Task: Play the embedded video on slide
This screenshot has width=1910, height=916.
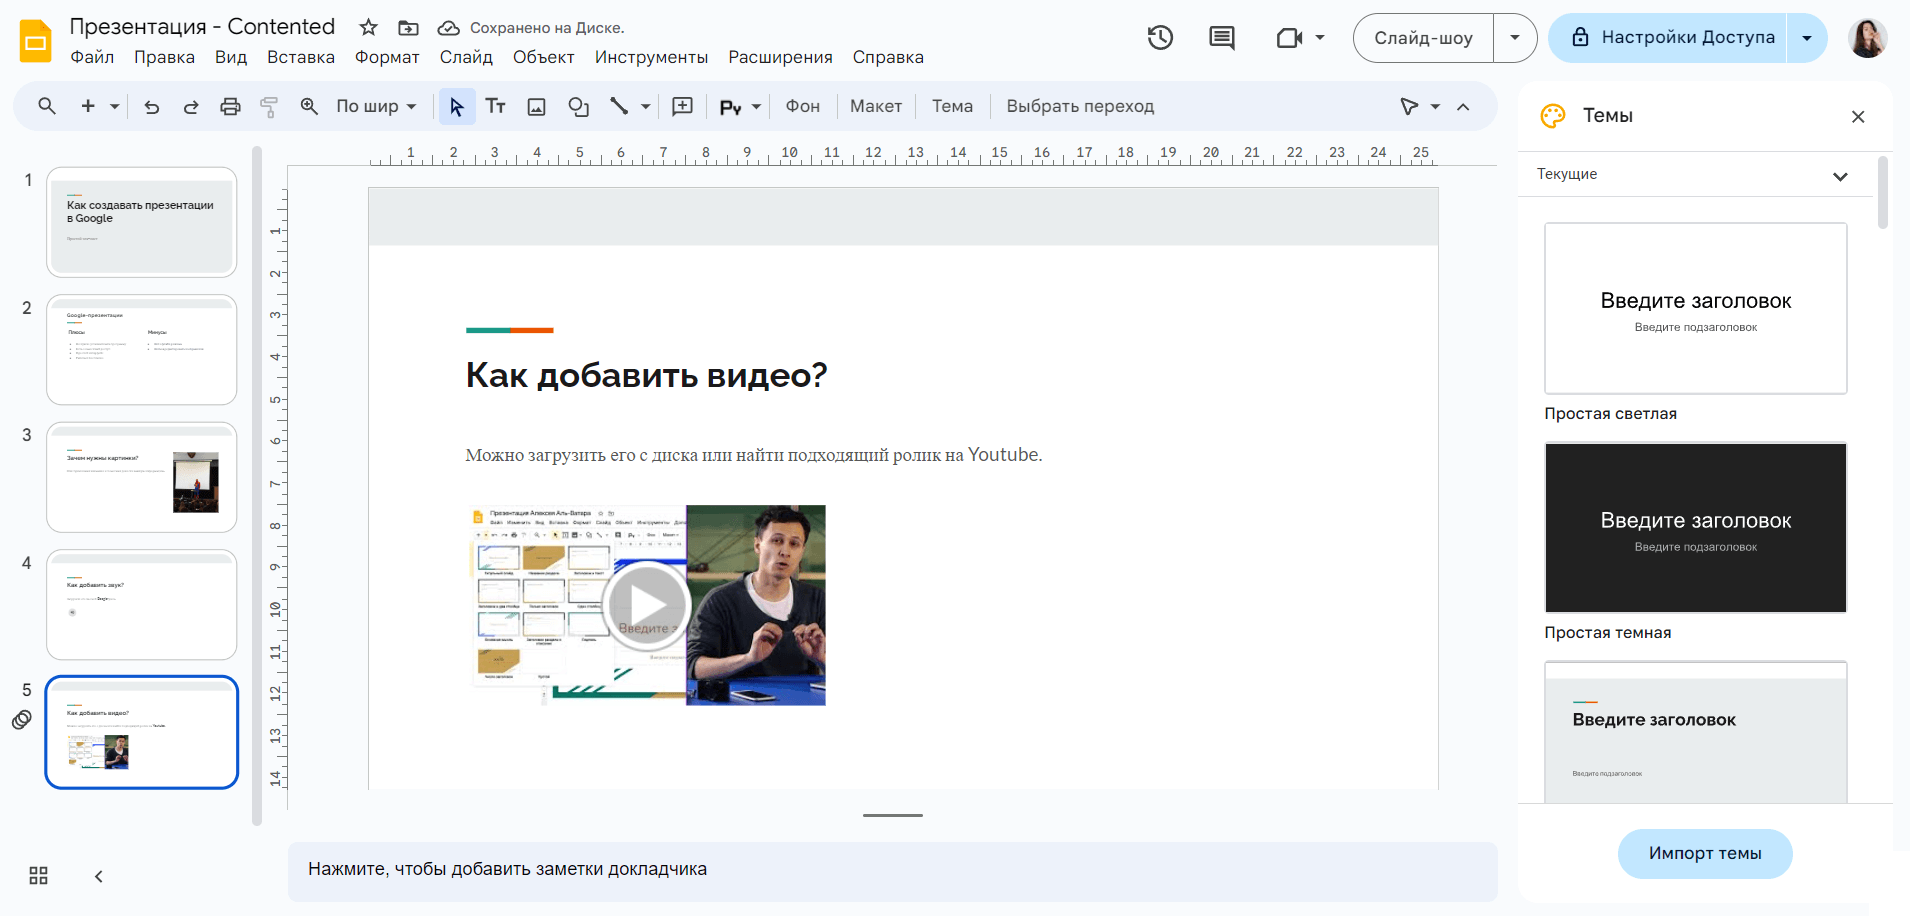Action: (x=647, y=605)
